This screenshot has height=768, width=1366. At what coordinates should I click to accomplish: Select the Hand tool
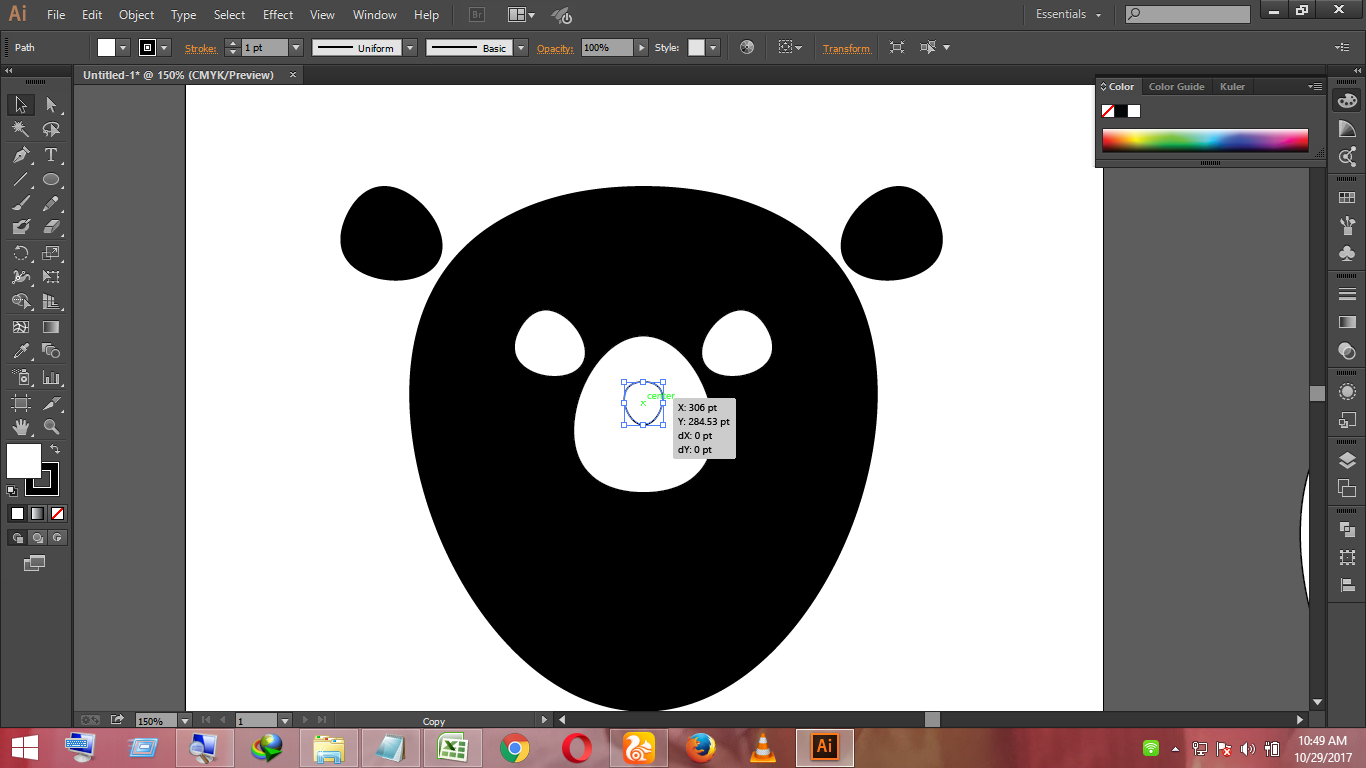pyautogui.click(x=21, y=427)
